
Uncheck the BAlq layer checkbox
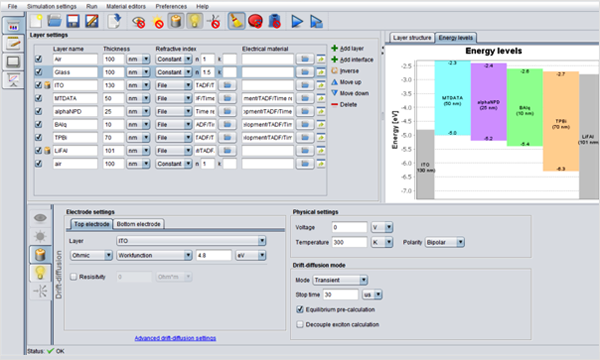(38, 124)
